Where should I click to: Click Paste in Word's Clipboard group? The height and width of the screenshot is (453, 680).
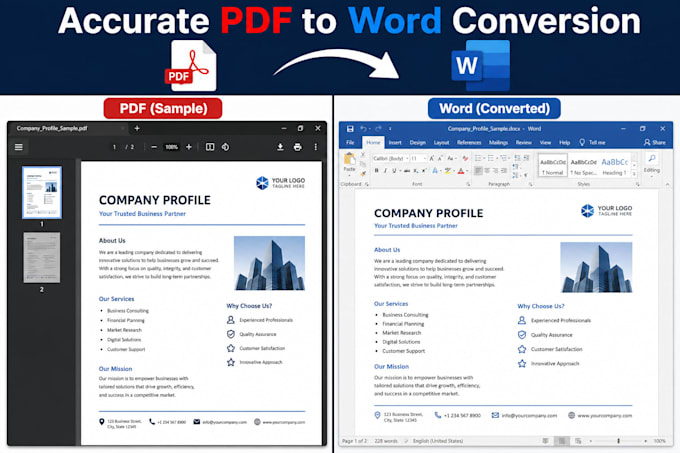(x=350, y=163)
